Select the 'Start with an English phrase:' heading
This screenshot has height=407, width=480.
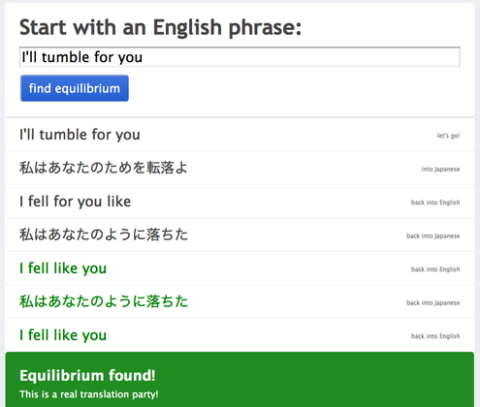tap(160, 27)
